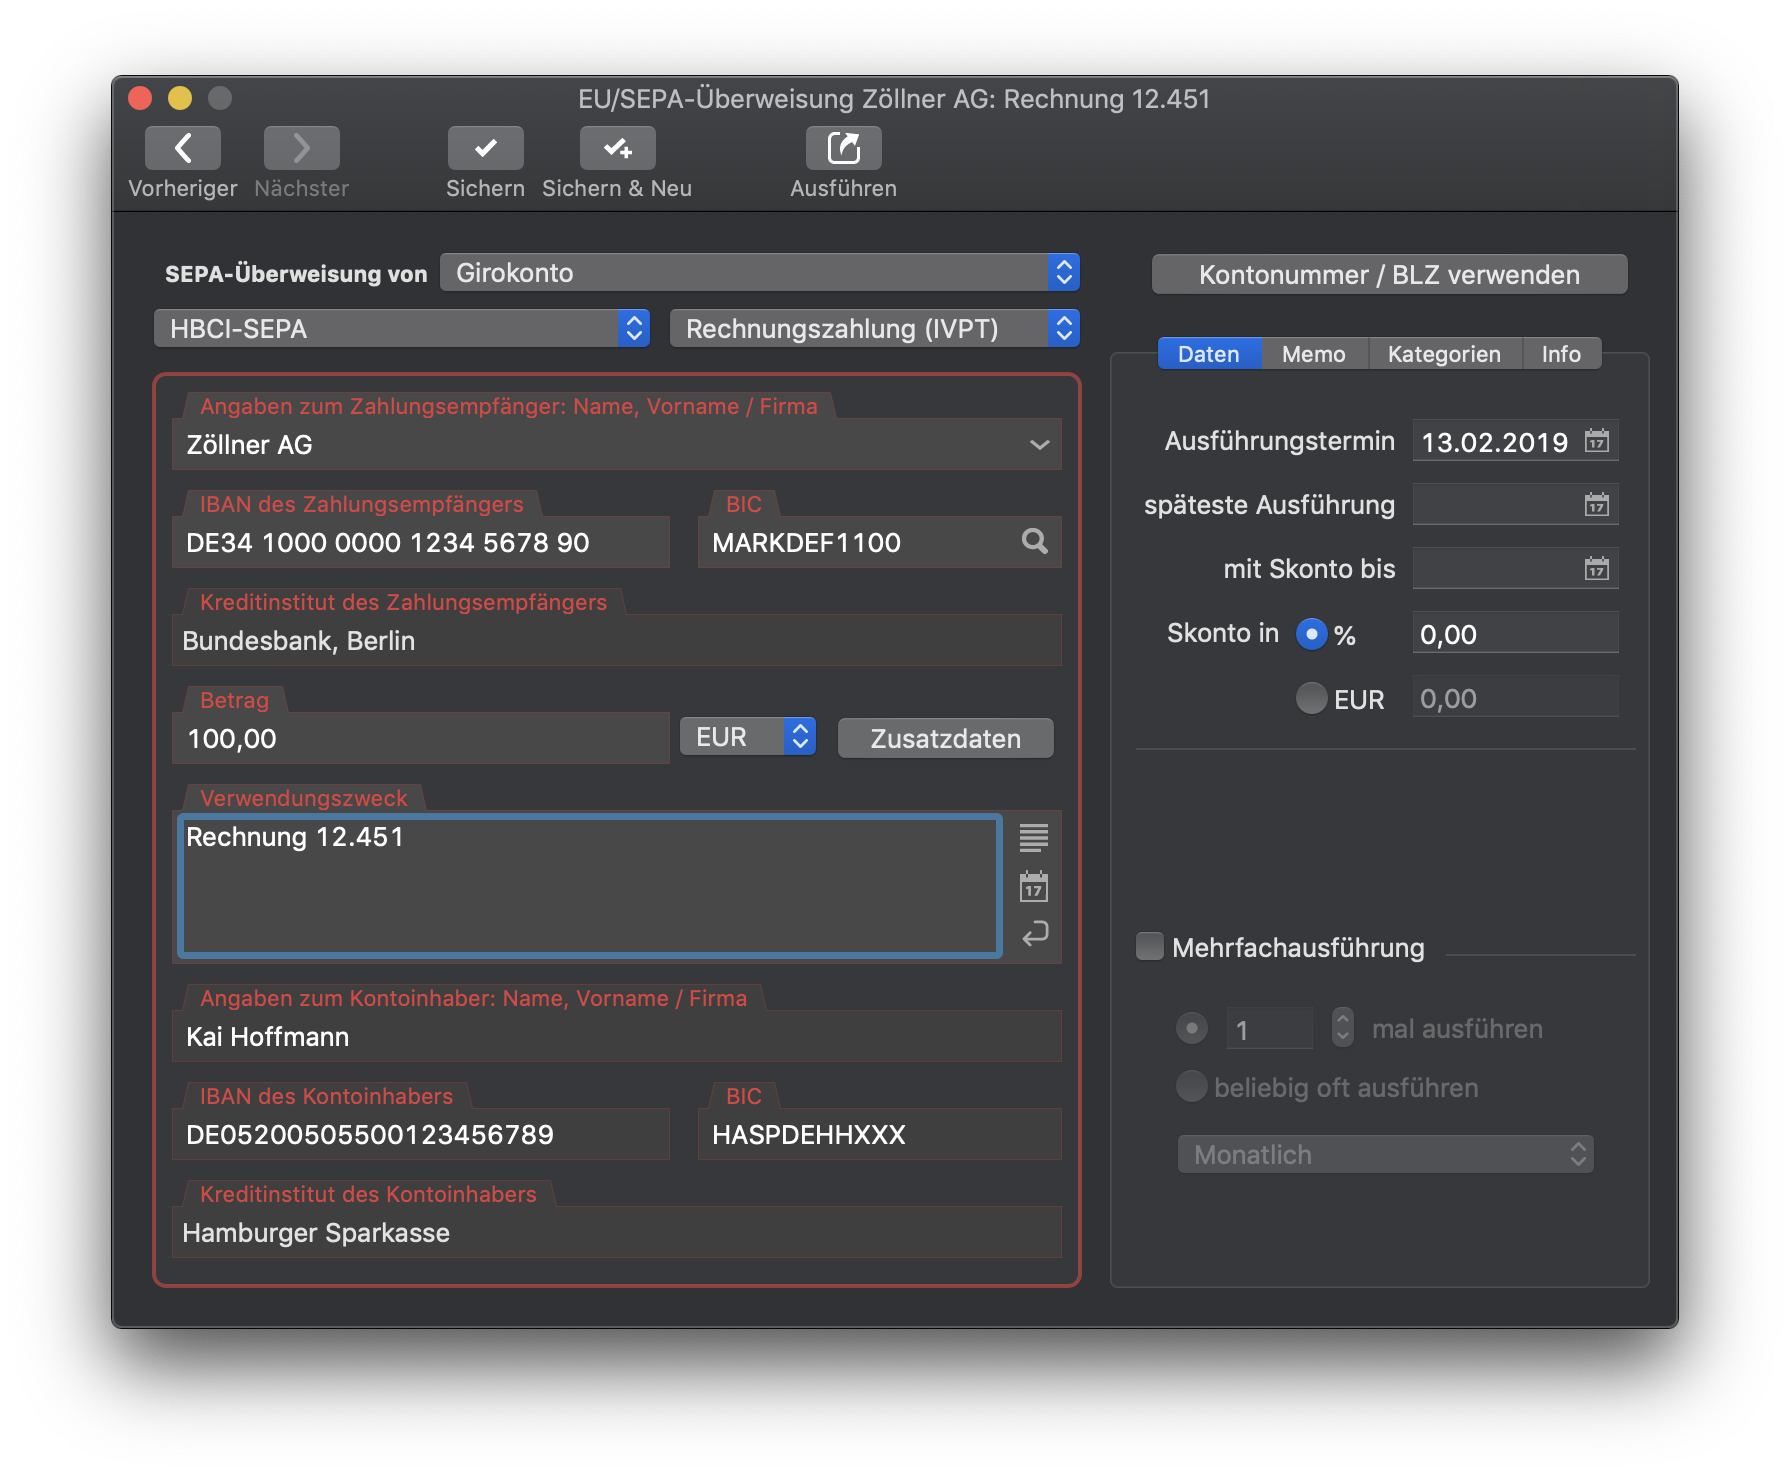Enable the Mehrfachausführung checkbox
The height and width of the screenshot is (1476, 1790).
[1150, 947]
